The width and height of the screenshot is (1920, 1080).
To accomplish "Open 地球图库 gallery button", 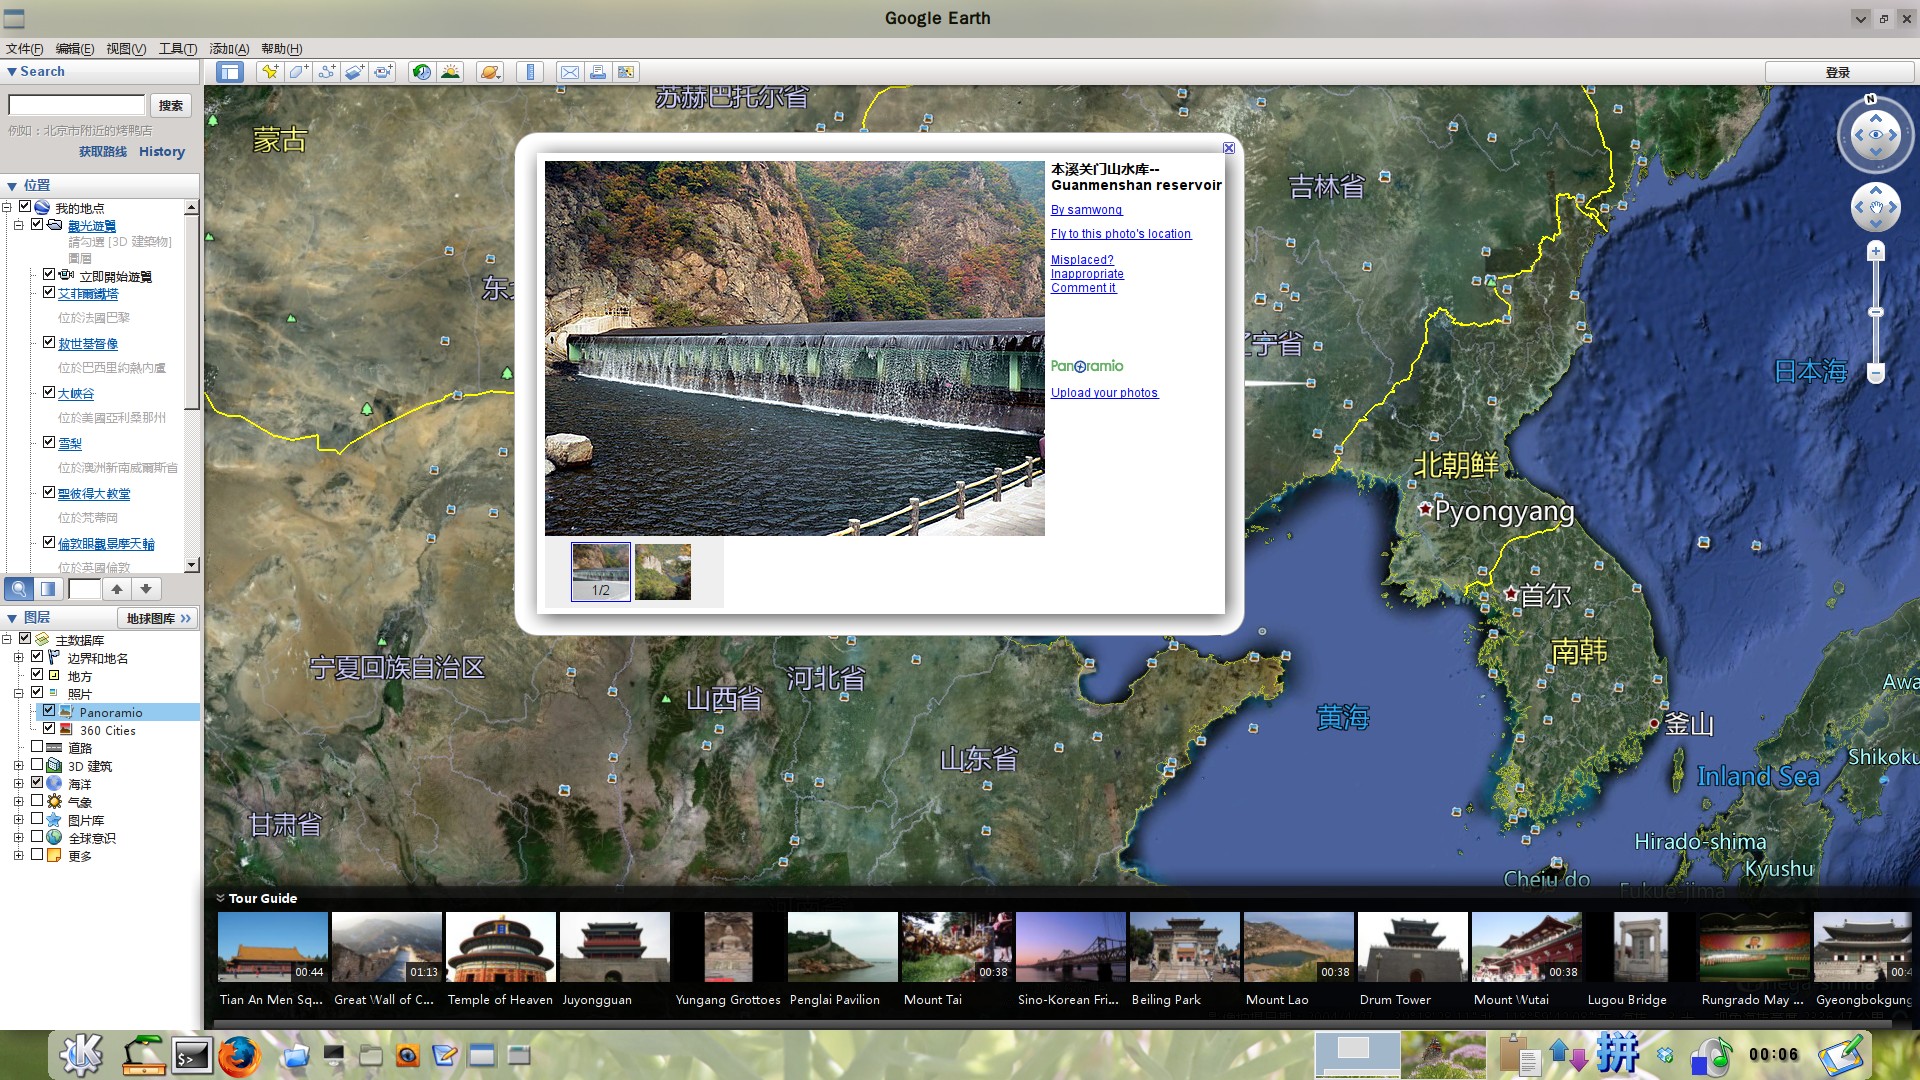I will coord(157,619).
